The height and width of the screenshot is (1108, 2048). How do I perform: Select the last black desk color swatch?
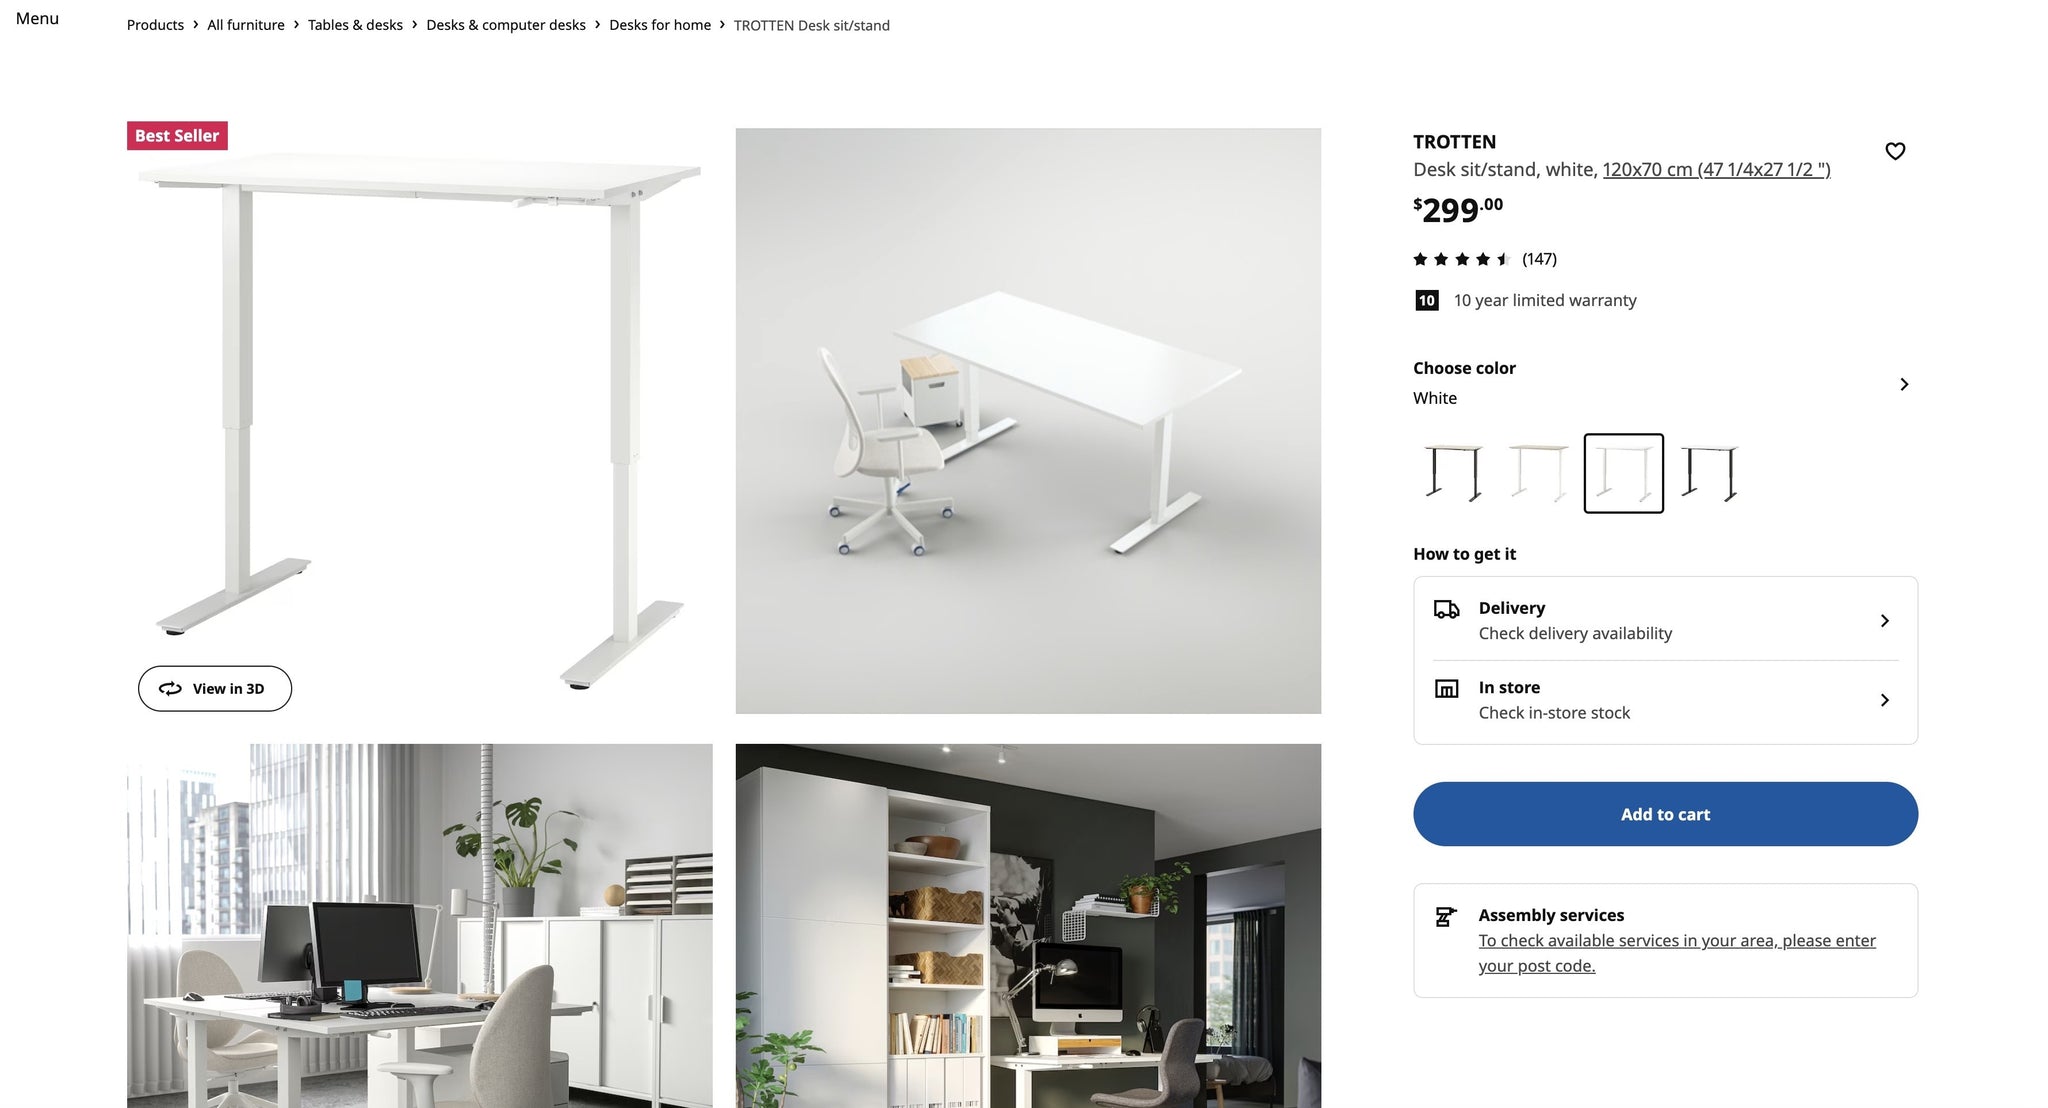coord(1710,473)
